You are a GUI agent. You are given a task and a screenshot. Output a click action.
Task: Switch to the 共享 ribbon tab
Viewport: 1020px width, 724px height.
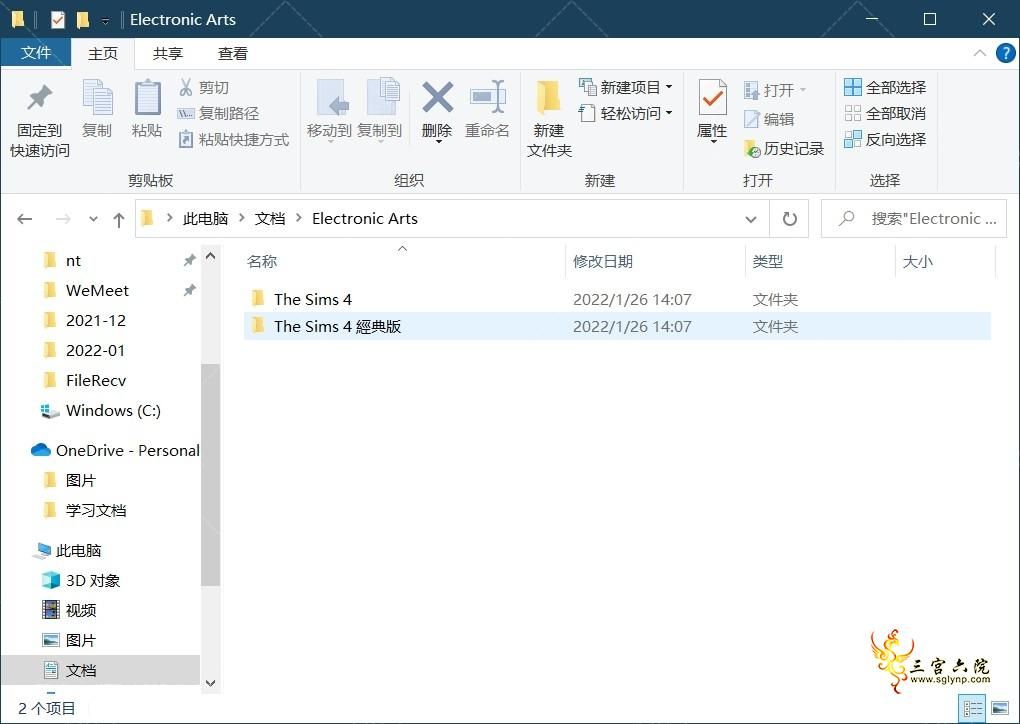[167, 54]
